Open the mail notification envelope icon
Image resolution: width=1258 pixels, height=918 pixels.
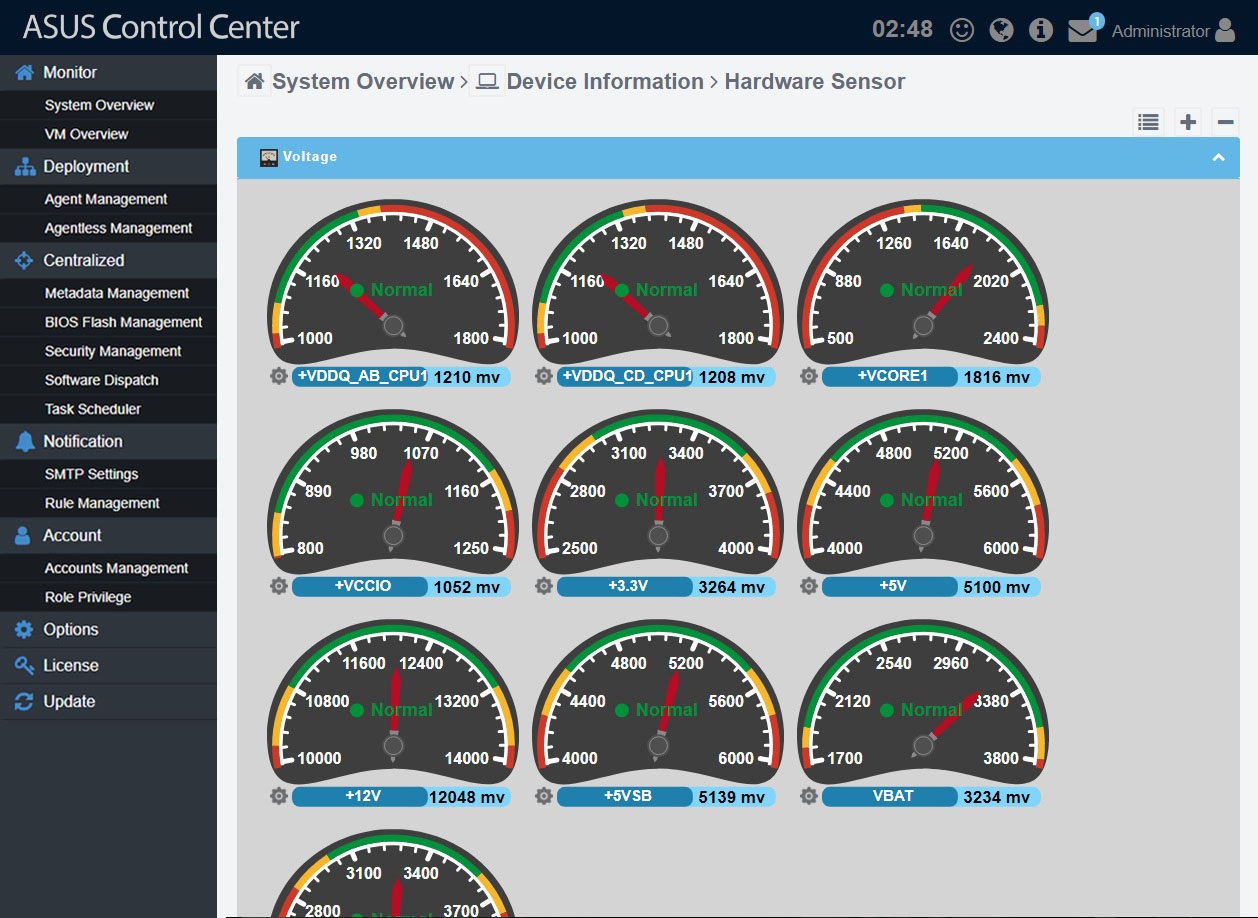tap(1083, 30)
